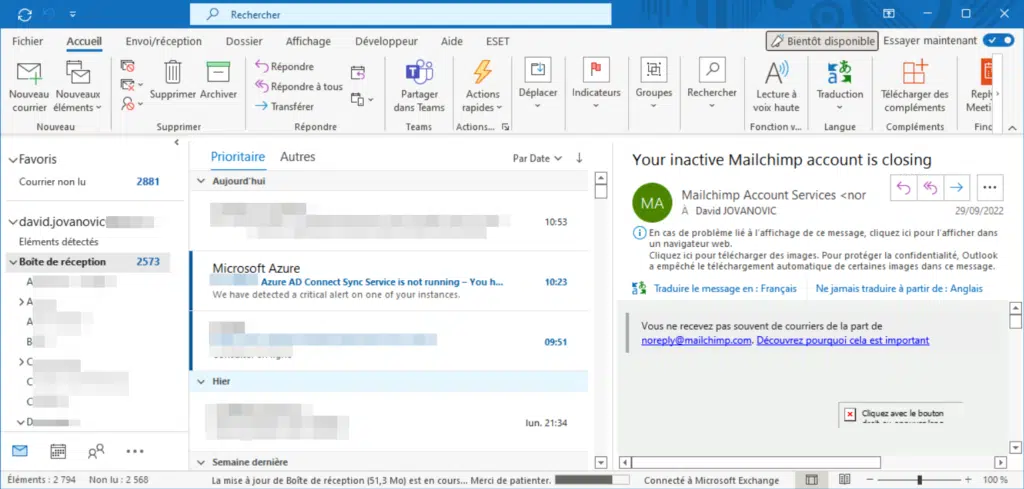Archive the message with Archiver icon

(218, 71)
